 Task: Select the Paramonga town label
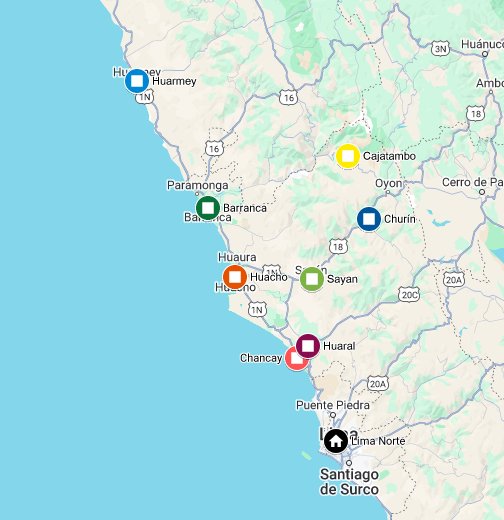tap(198, 185)
